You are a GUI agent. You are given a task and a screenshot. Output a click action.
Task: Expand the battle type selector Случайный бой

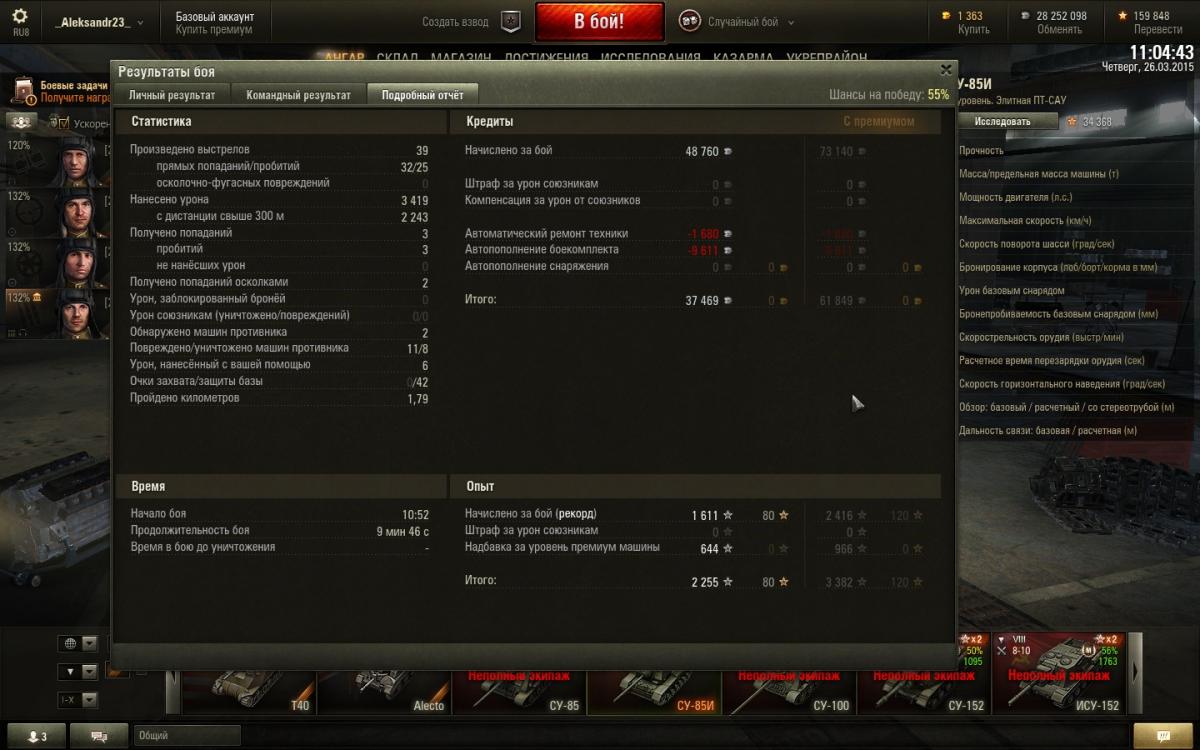(750, 22)
